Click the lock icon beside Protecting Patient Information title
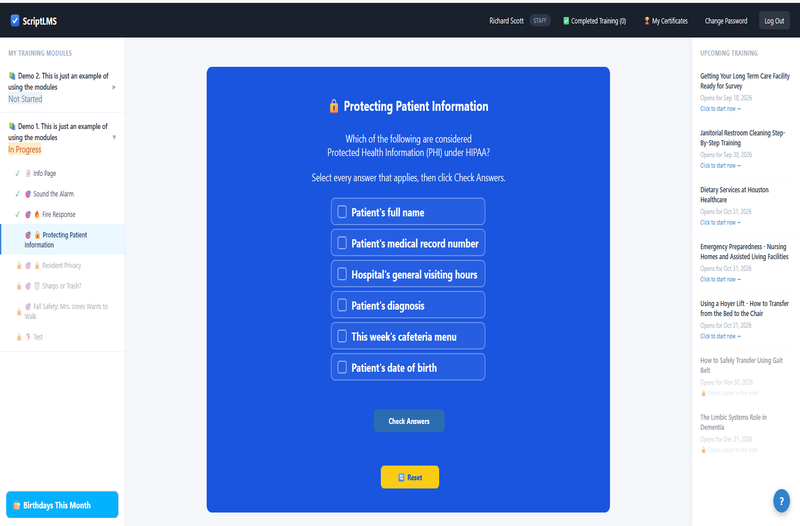 click(x=334, y=106)
